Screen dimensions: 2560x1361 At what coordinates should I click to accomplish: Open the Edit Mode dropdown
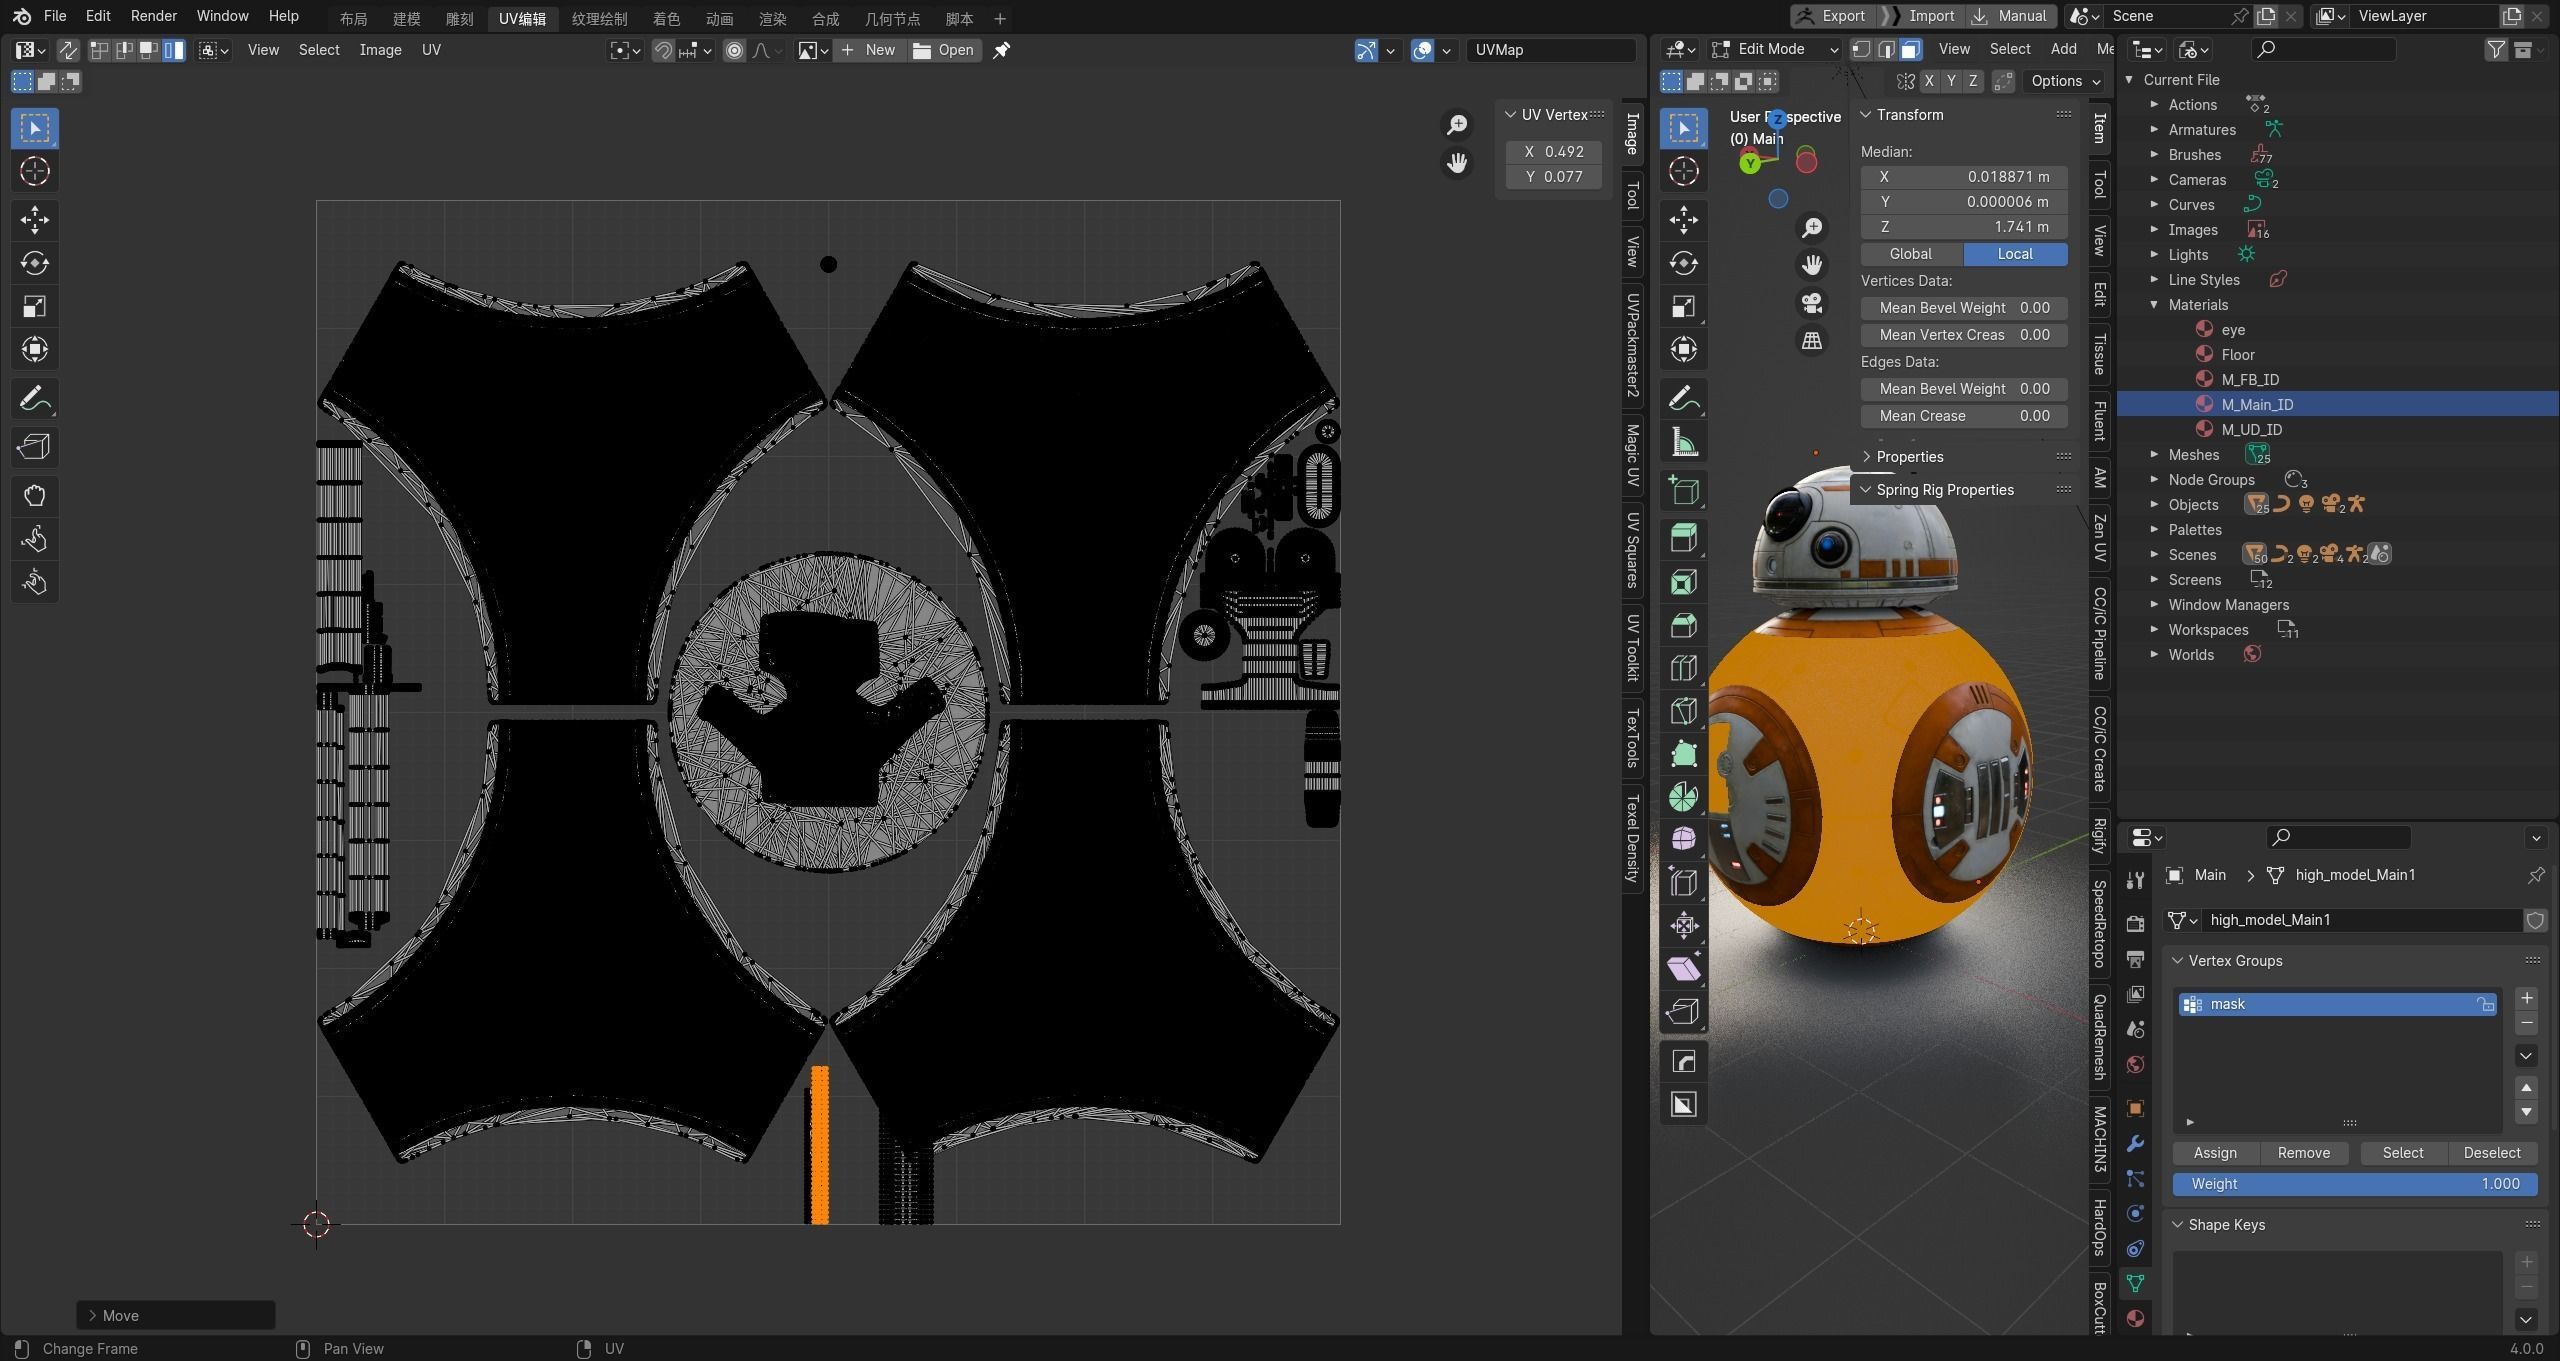(x=1774, y=49)
